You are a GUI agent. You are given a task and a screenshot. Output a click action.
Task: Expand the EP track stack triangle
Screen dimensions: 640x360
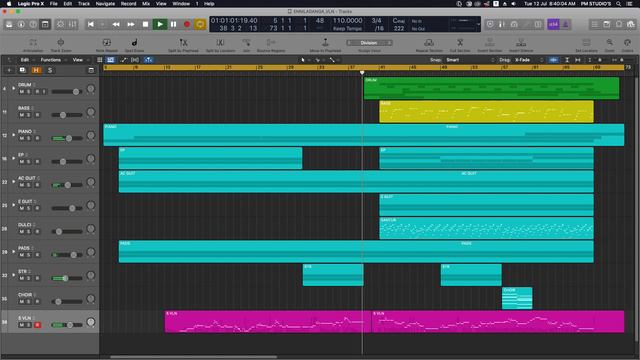pyautogui.click(x=13, y=158)
